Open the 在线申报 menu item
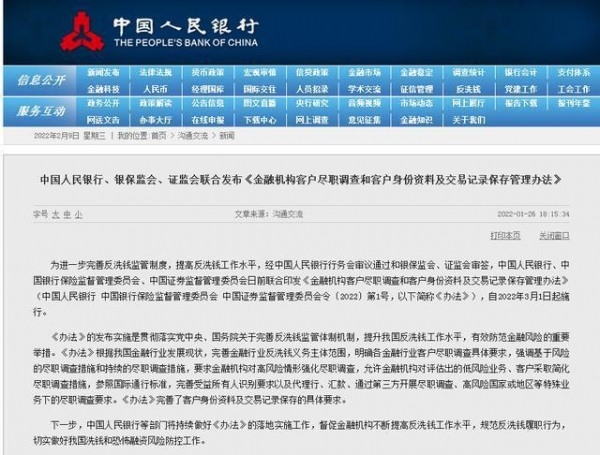This screenshot has height=455, width=600. click(x=208, y=120)
